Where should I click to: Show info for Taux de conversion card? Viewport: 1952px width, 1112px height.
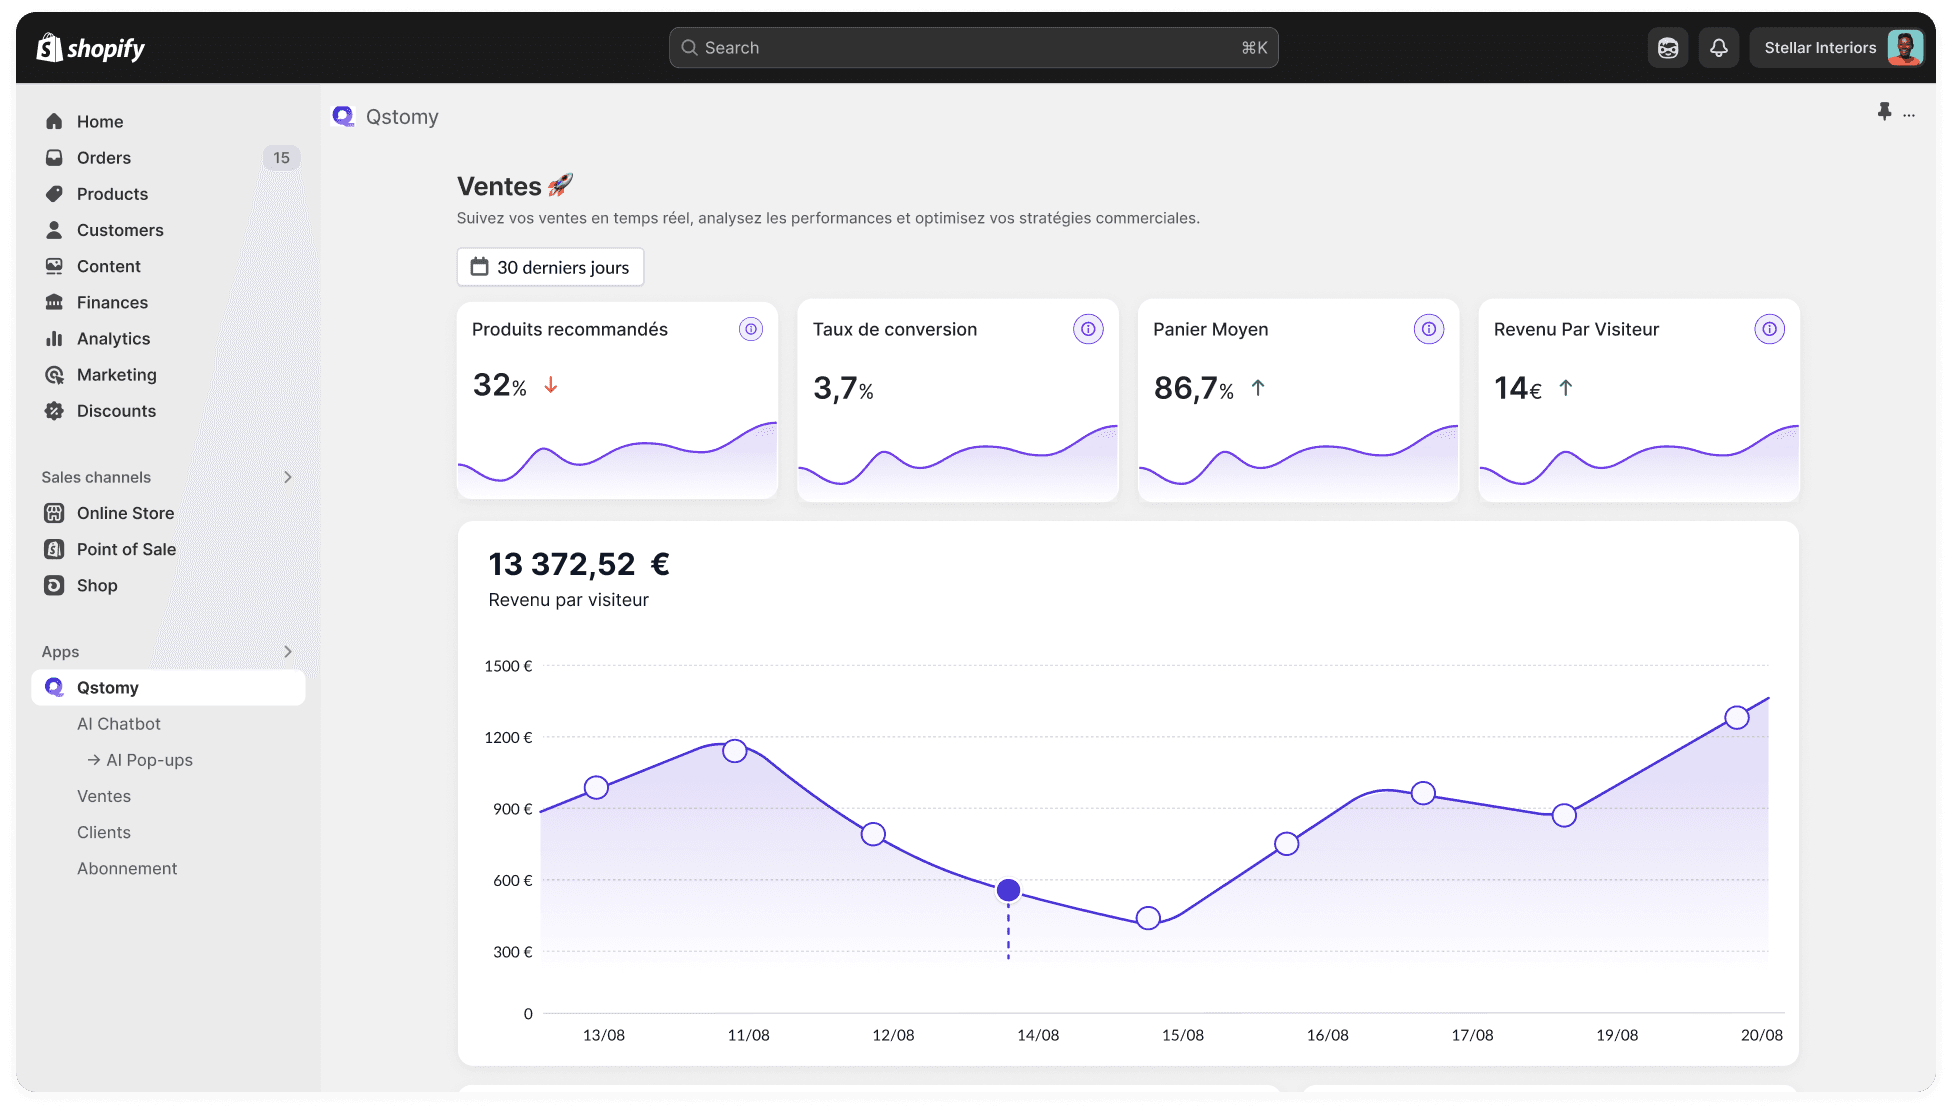pos(1088,329)
